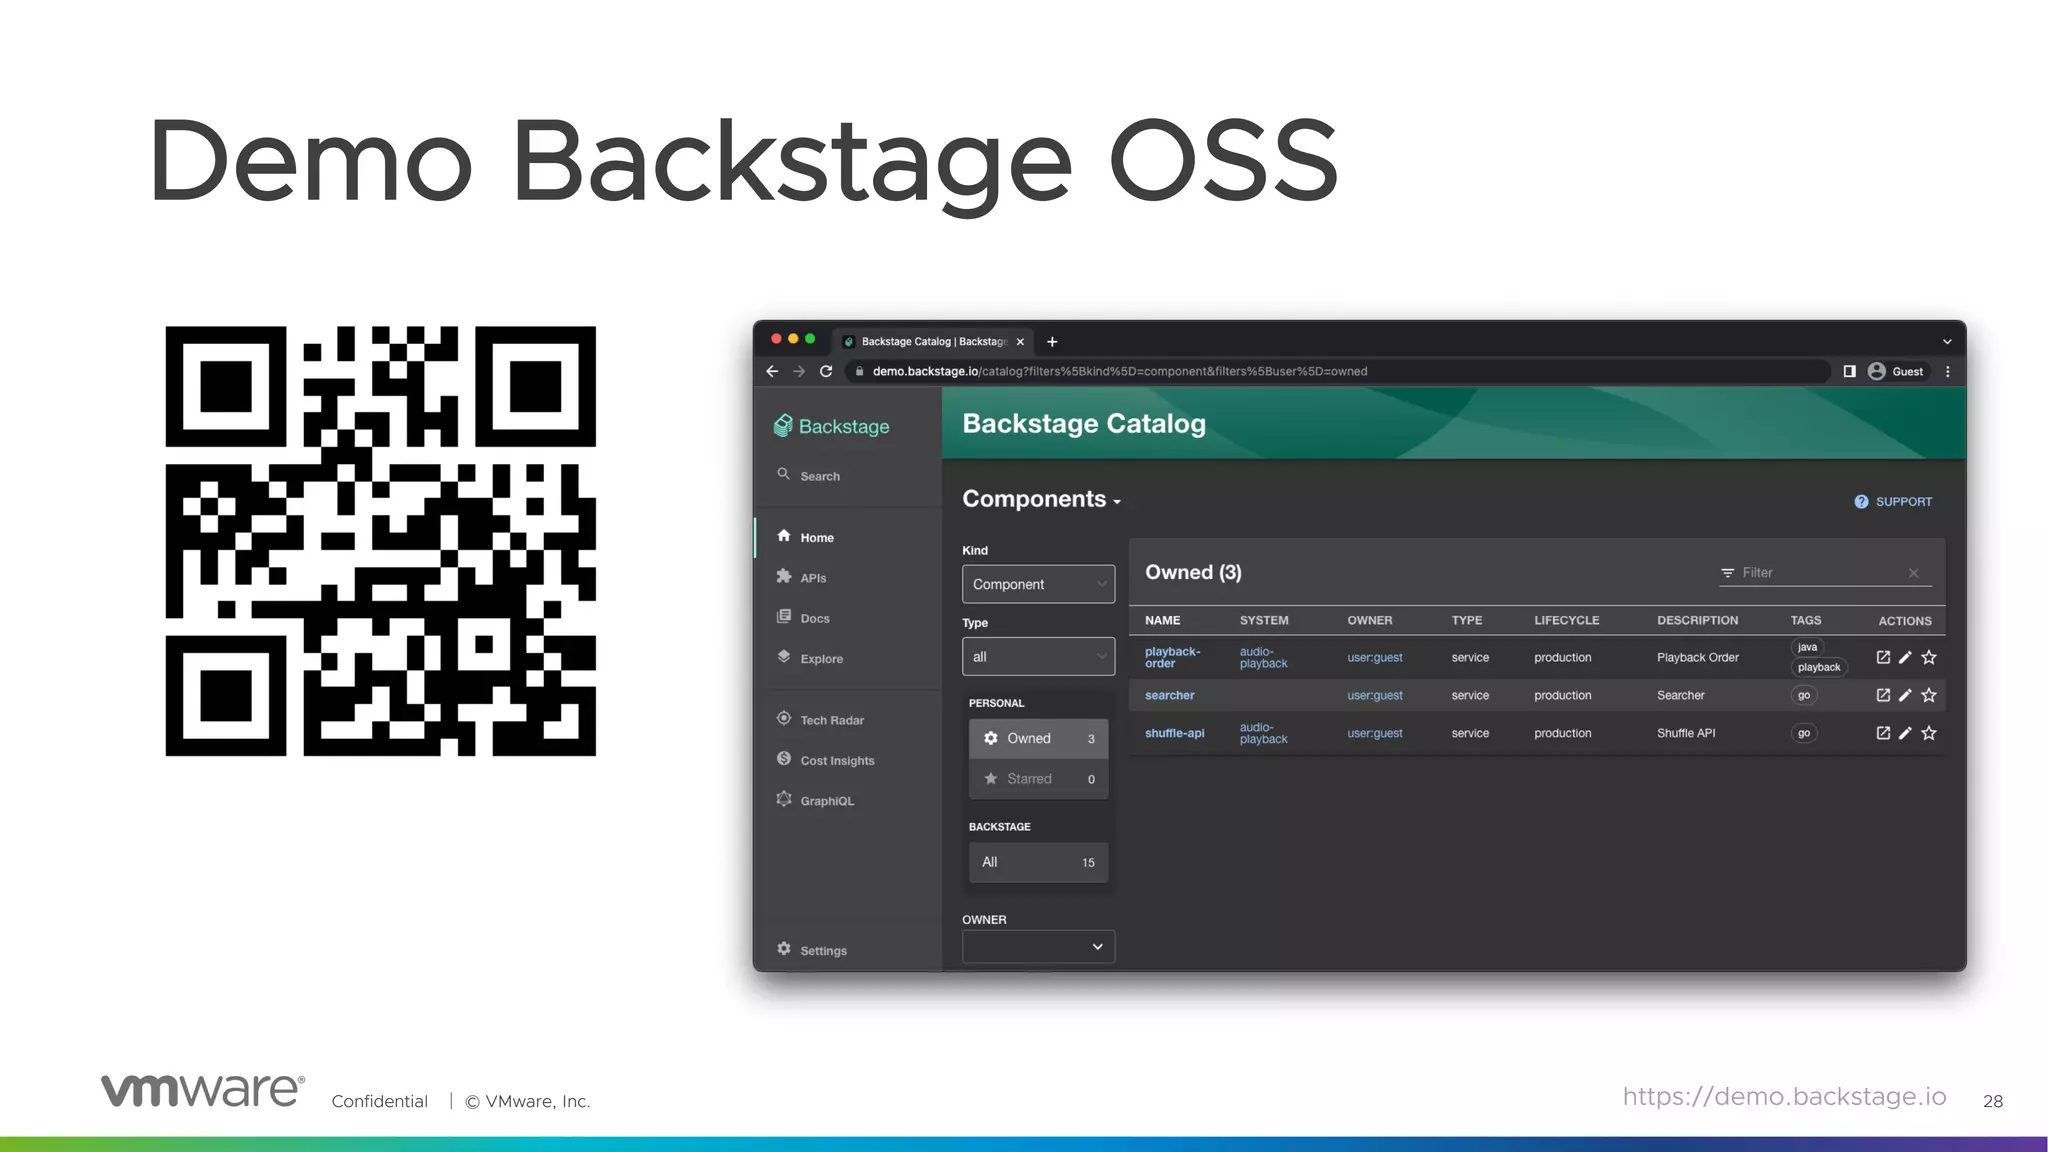Open Cost Insights from sidebar
Screen dimensions: 2048x1152
coord(836,760)
